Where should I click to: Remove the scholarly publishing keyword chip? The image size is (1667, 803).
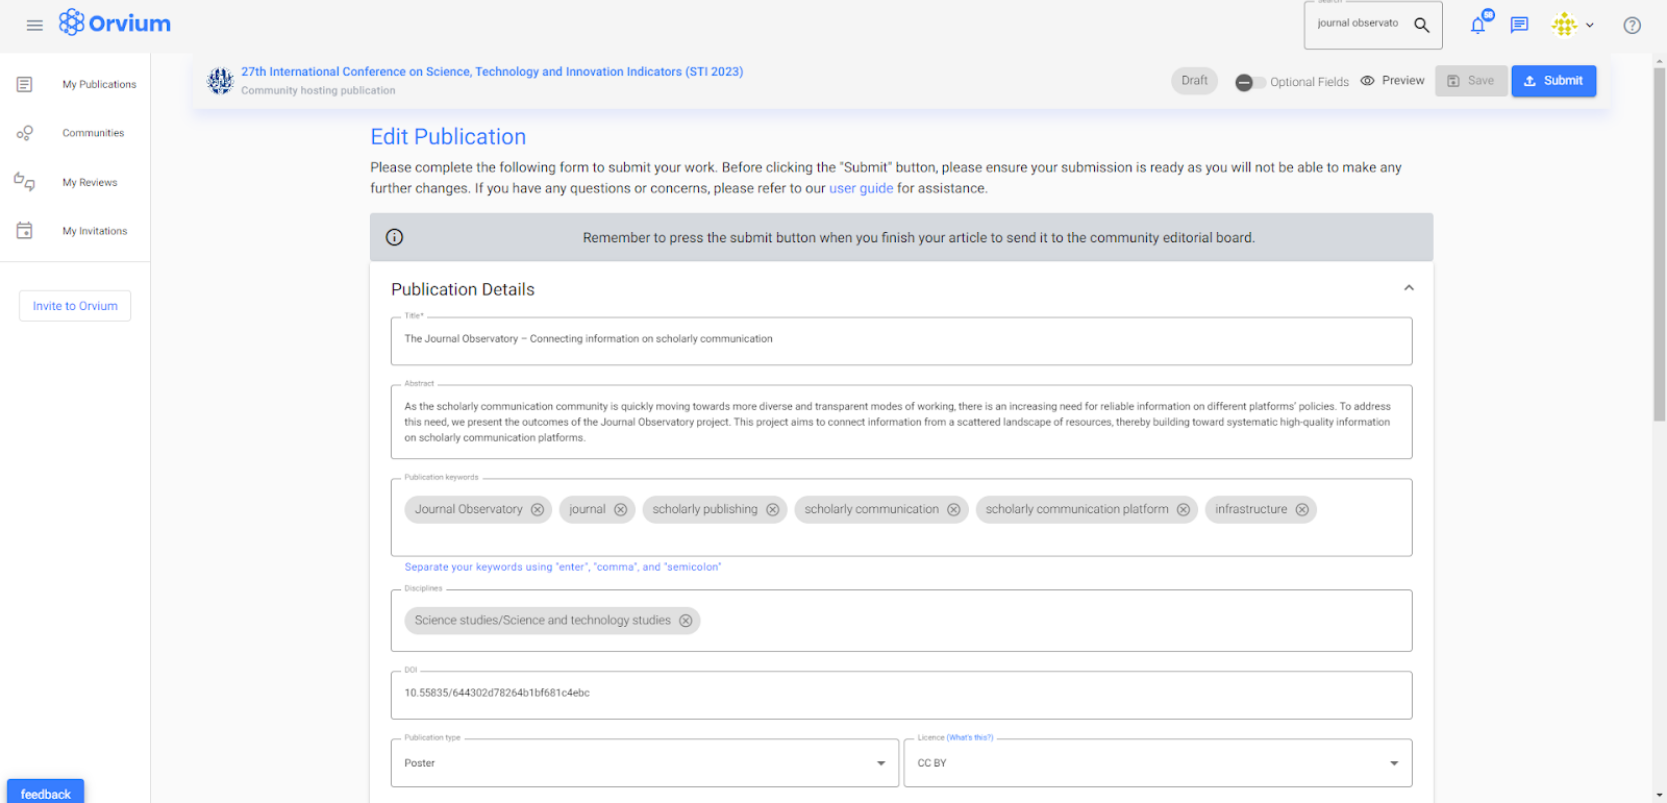(773, 510)
